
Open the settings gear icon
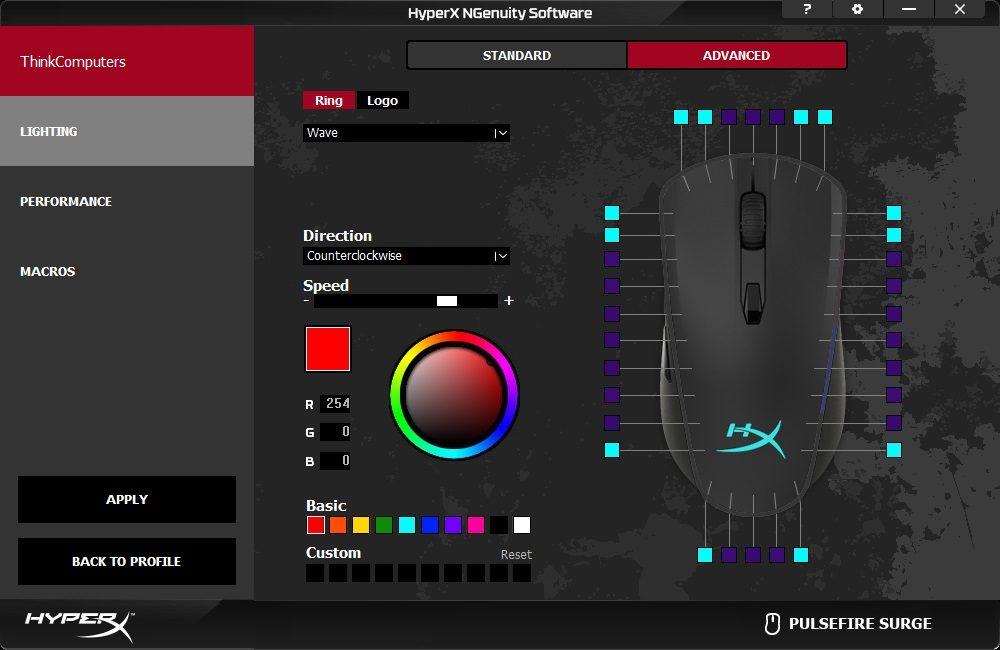pos(857,9)
